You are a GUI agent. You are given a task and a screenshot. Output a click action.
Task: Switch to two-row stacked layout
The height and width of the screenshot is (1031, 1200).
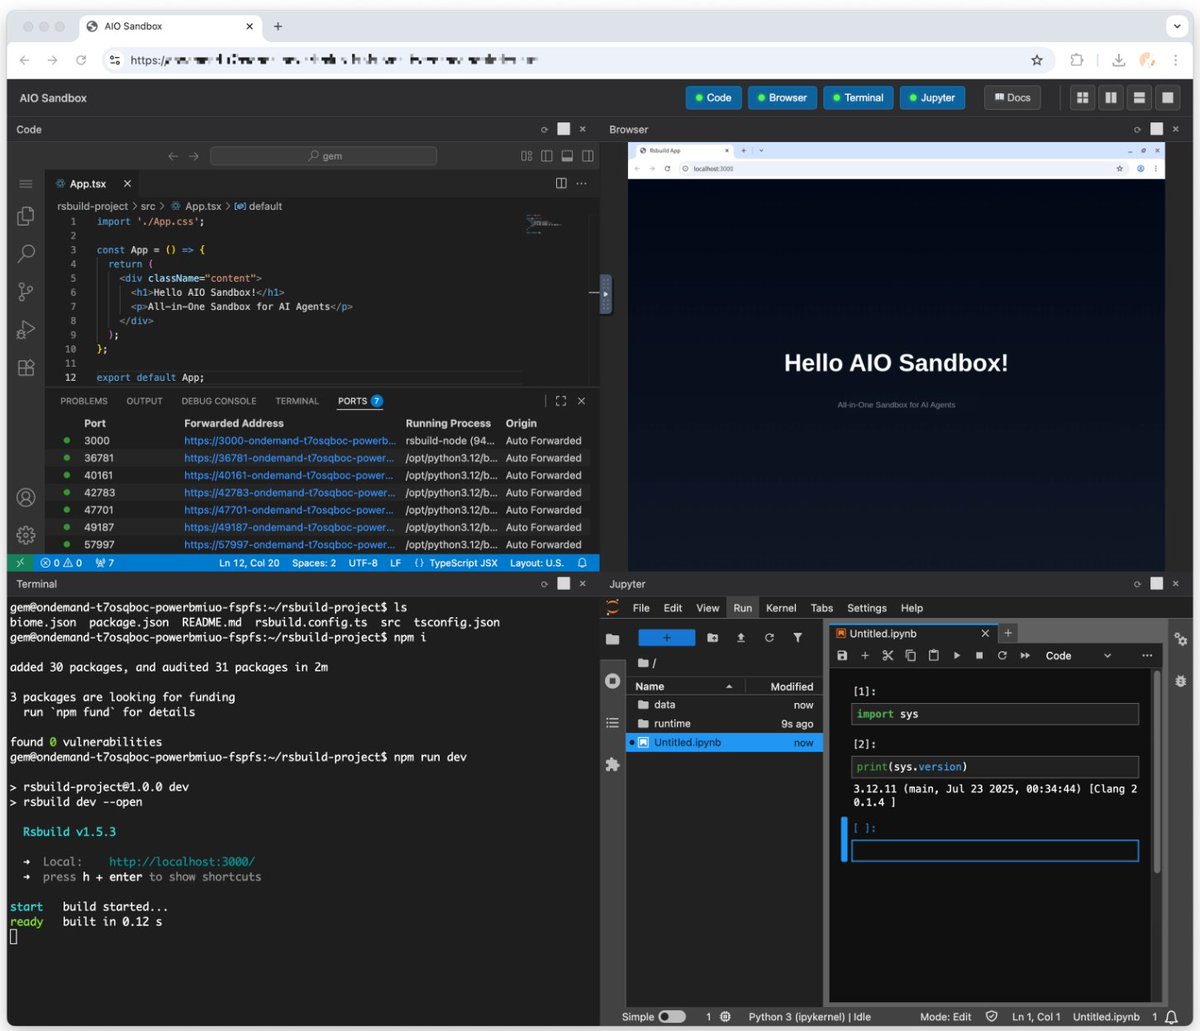click(1138, 97)
